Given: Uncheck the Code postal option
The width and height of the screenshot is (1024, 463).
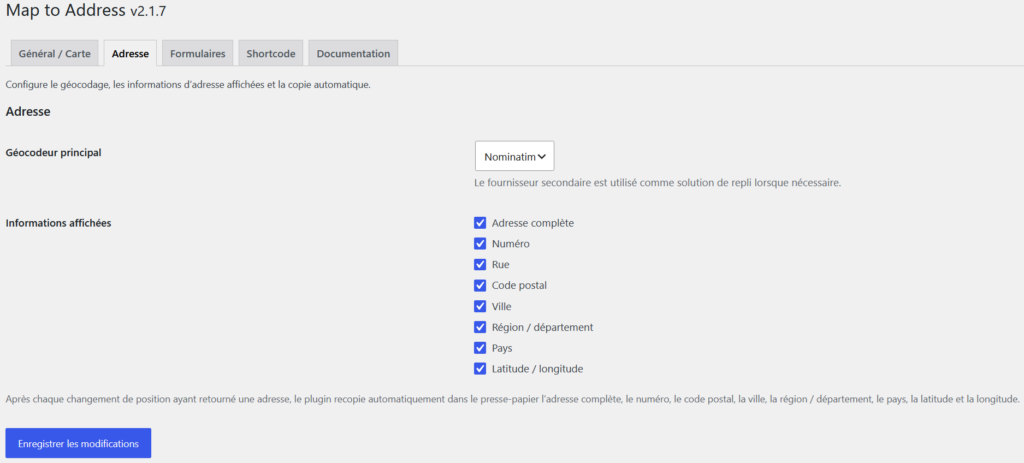Looking at the screenshot, I should (480, 285).
